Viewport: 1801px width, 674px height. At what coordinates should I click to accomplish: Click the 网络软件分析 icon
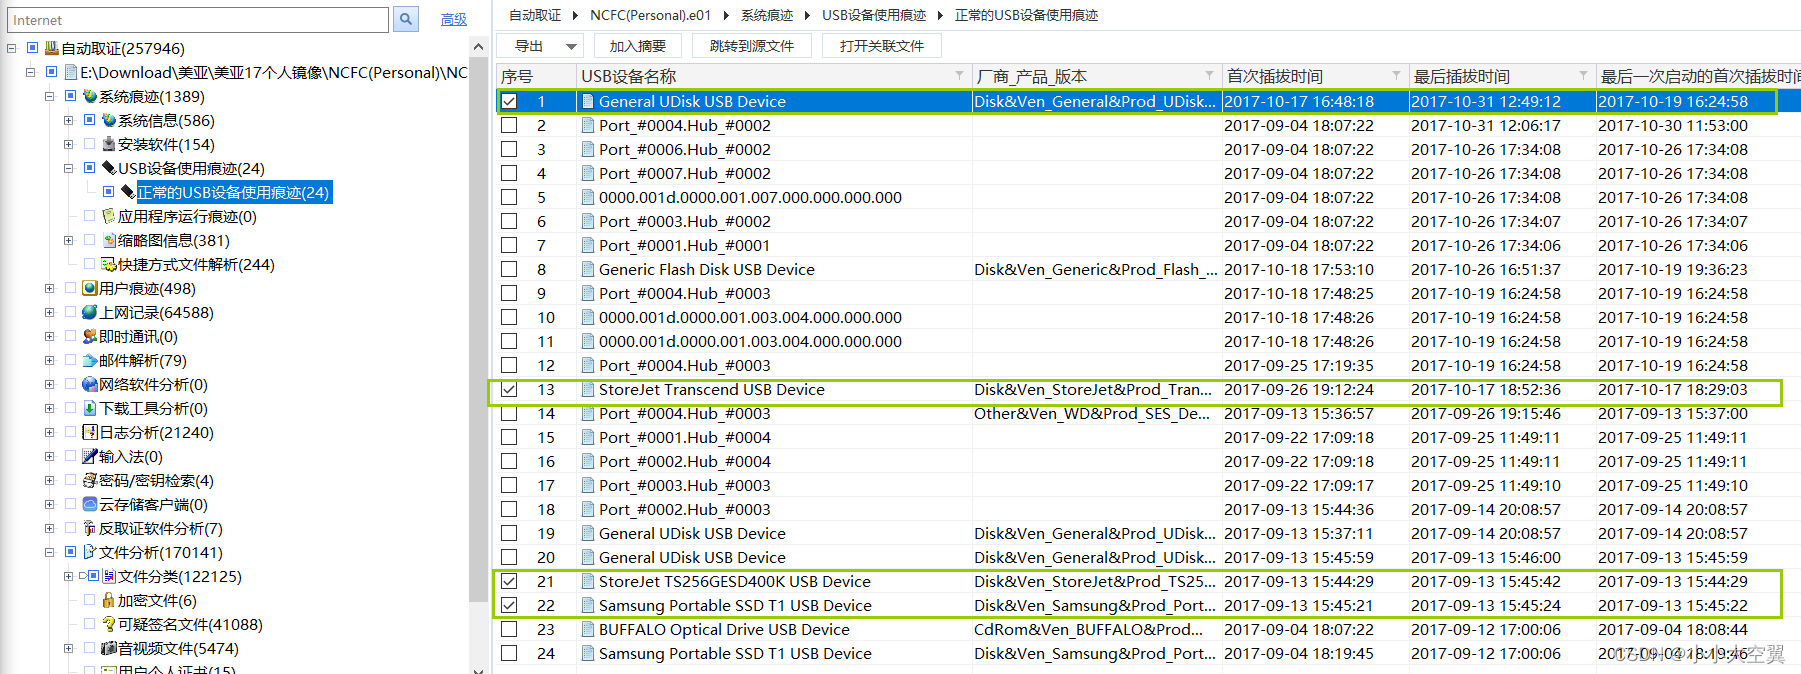click(x=90, y=384)
